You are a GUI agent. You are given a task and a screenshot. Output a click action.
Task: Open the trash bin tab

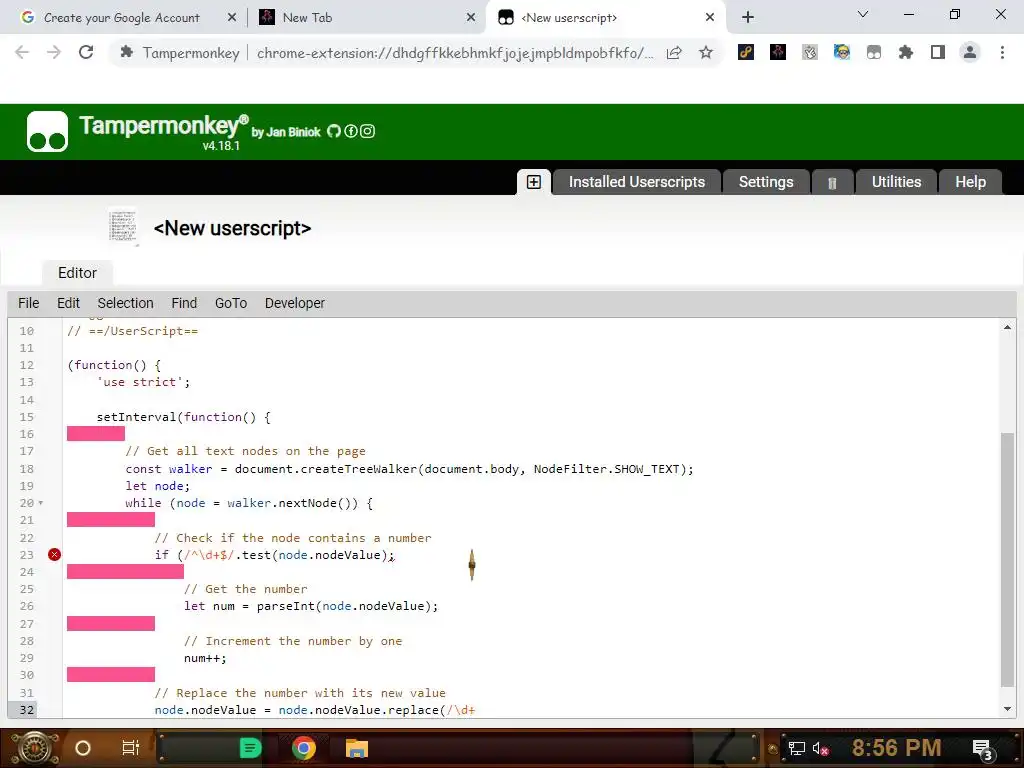tap(832, 183)
